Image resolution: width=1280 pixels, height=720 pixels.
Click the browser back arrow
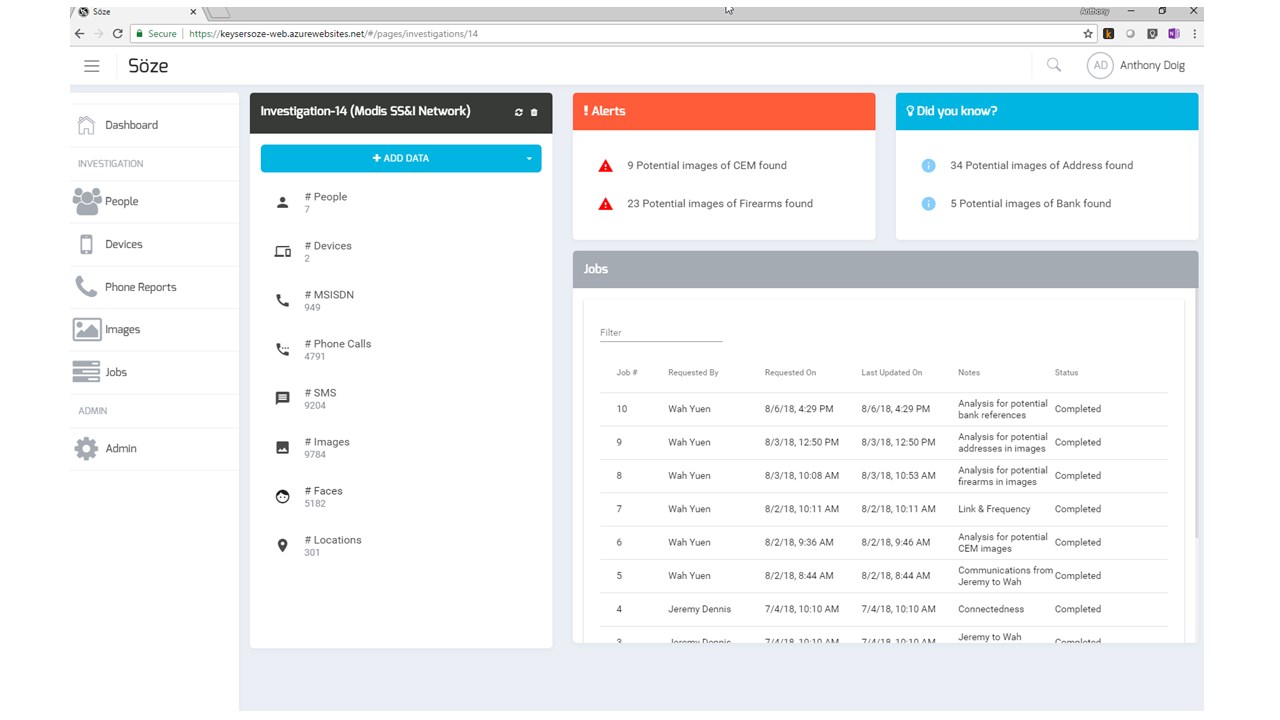coord(80,34)
